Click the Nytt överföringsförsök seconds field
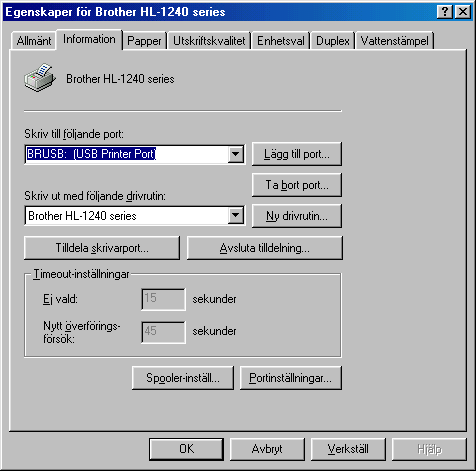This screenshot has width=476, height=471. click(x=163, y=332)
